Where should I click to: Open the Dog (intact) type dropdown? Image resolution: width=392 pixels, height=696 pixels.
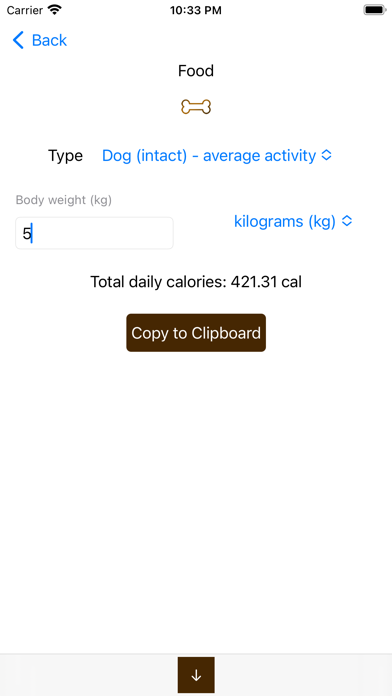point(217,155)
